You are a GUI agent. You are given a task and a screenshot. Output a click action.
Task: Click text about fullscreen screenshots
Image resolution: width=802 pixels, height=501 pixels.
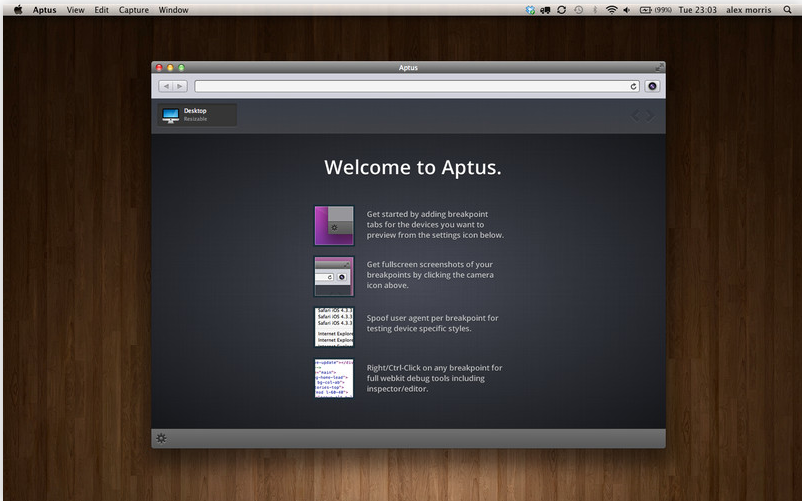[x=430, y=275]
